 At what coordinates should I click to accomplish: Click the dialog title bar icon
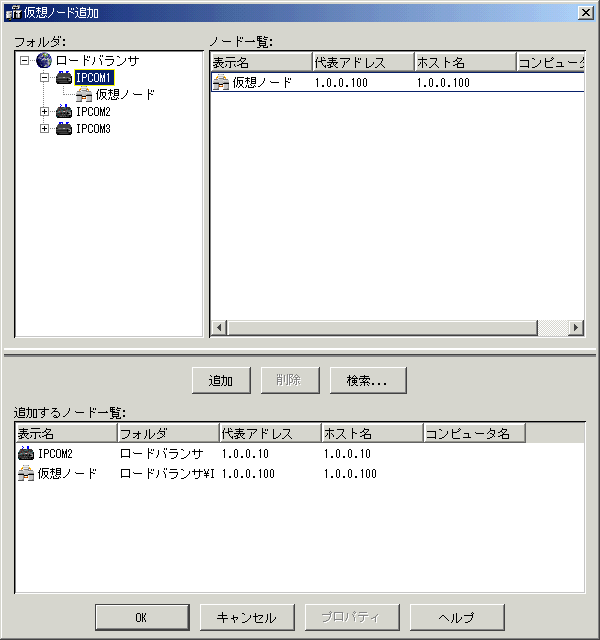(x=13, y=13)
